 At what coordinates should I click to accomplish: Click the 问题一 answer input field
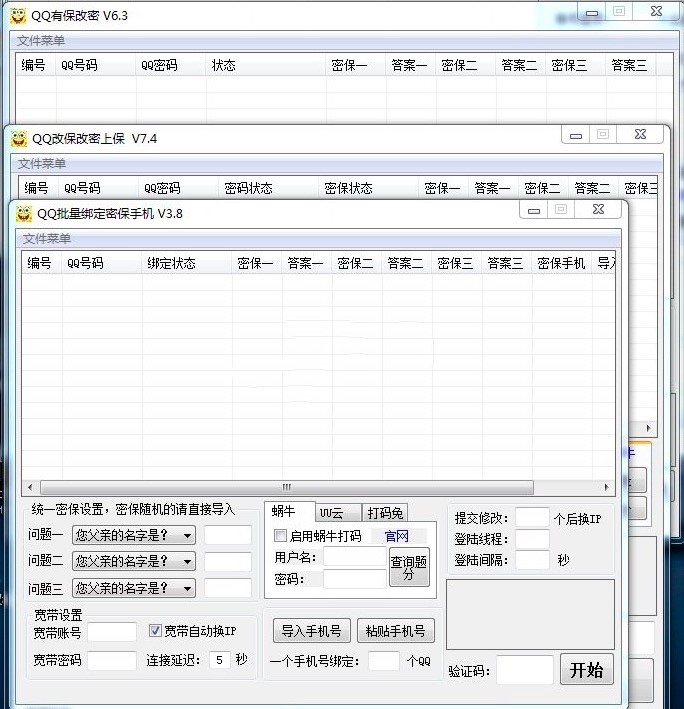tap(228, 535)
